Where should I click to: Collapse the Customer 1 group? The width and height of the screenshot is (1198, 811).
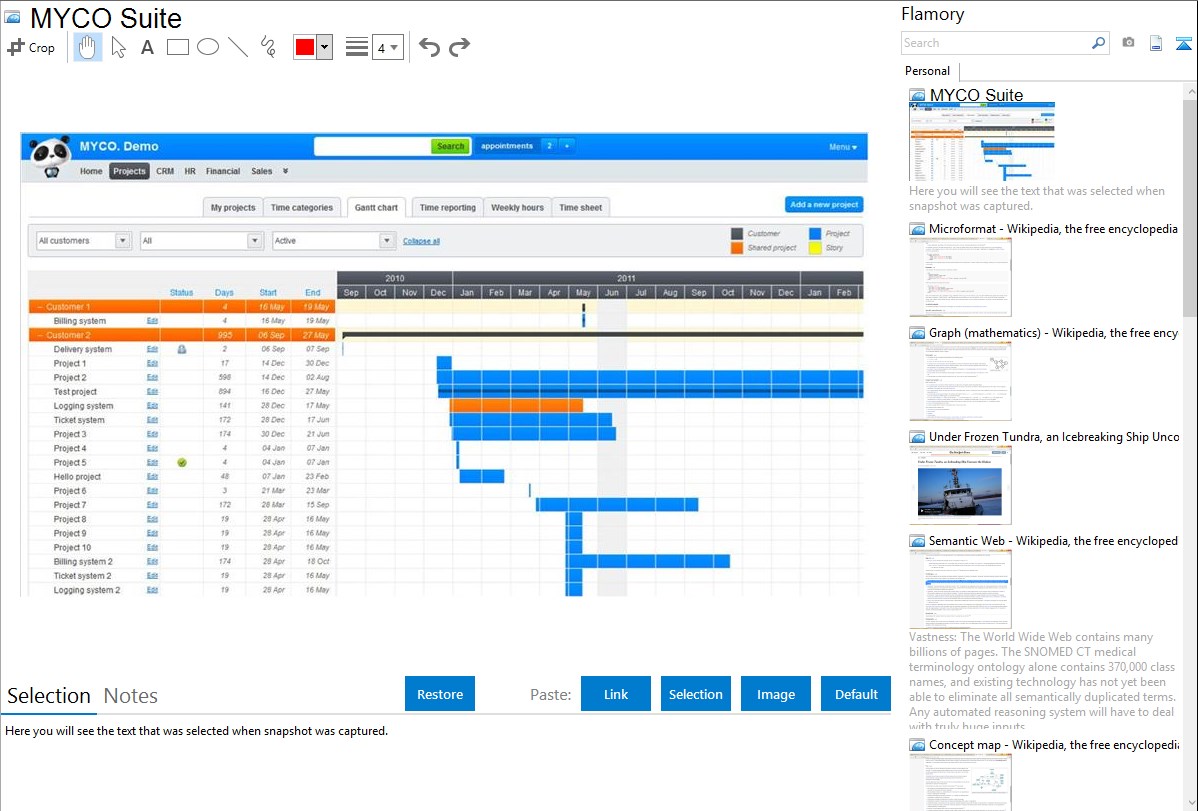(x=40, y=307)
